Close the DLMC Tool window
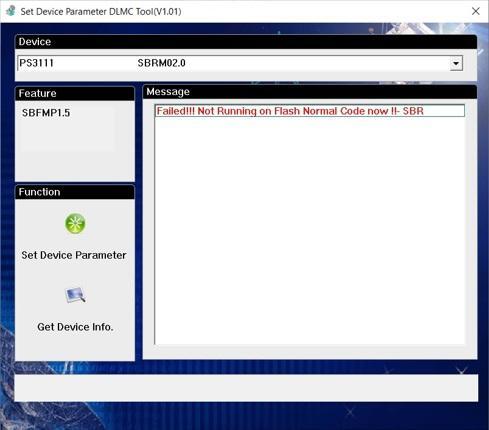The image size is (489, 430). tap(476, 11)
